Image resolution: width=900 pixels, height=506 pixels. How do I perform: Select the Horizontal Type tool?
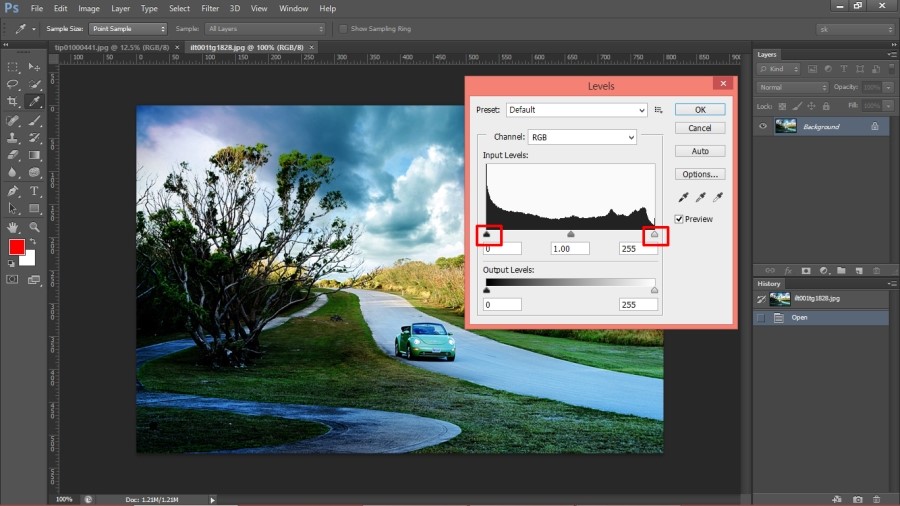34,191
